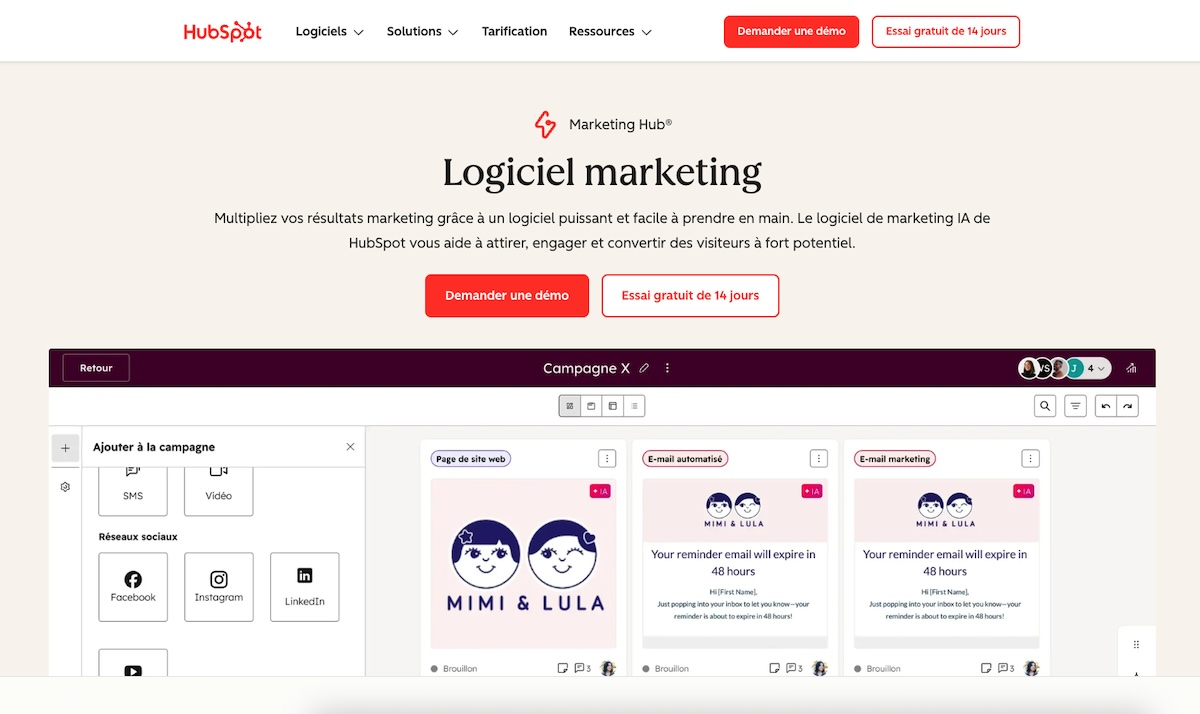Select the third layout view icon

pos(613,406)
